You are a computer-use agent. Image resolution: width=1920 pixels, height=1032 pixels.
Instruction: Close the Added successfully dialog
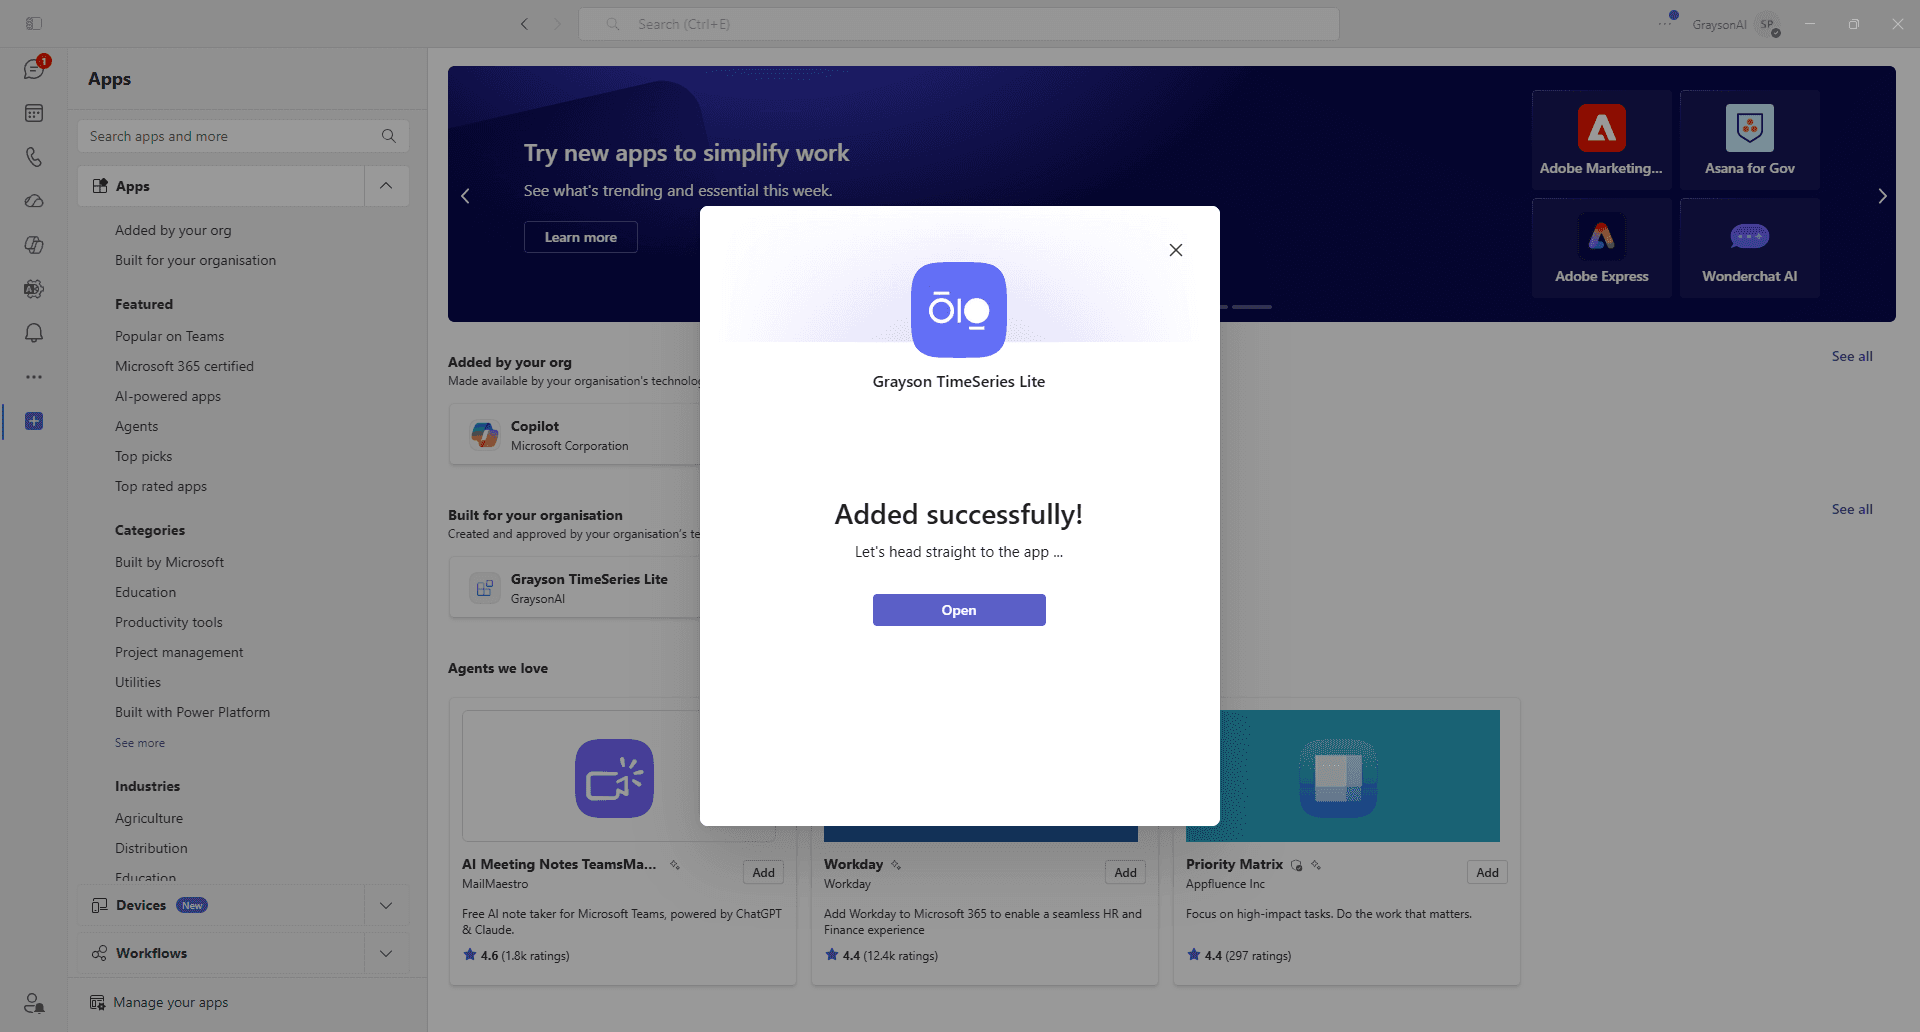click(x=1176, y=250)
